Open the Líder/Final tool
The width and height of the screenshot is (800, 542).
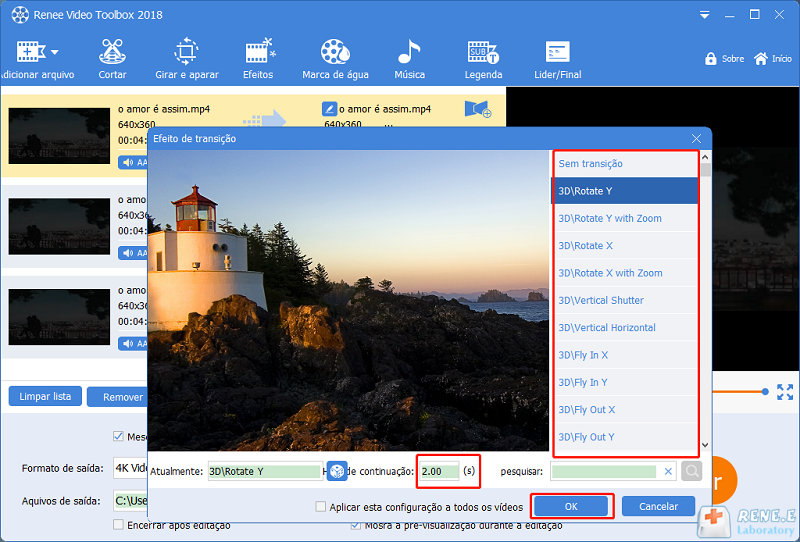coord(558,60)
